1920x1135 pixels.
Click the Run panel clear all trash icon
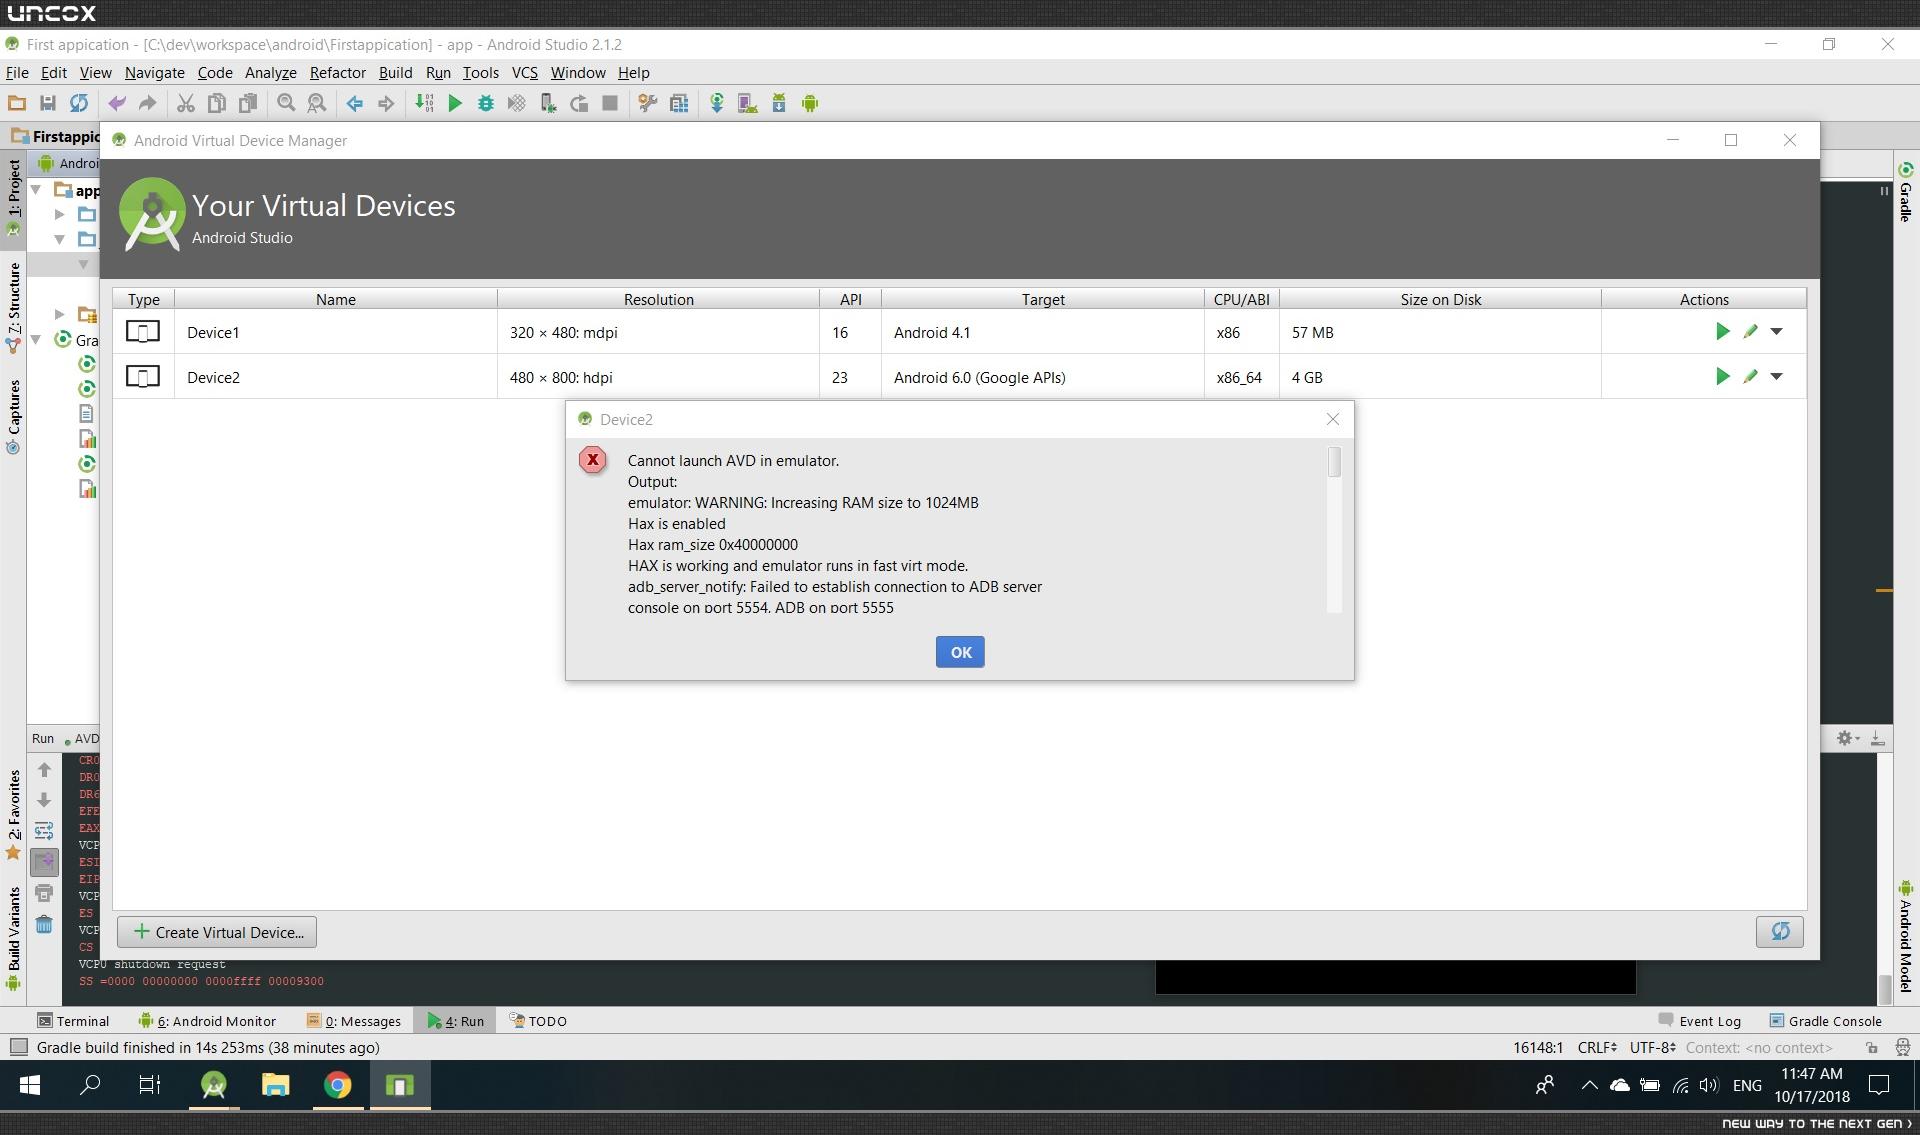44,924
